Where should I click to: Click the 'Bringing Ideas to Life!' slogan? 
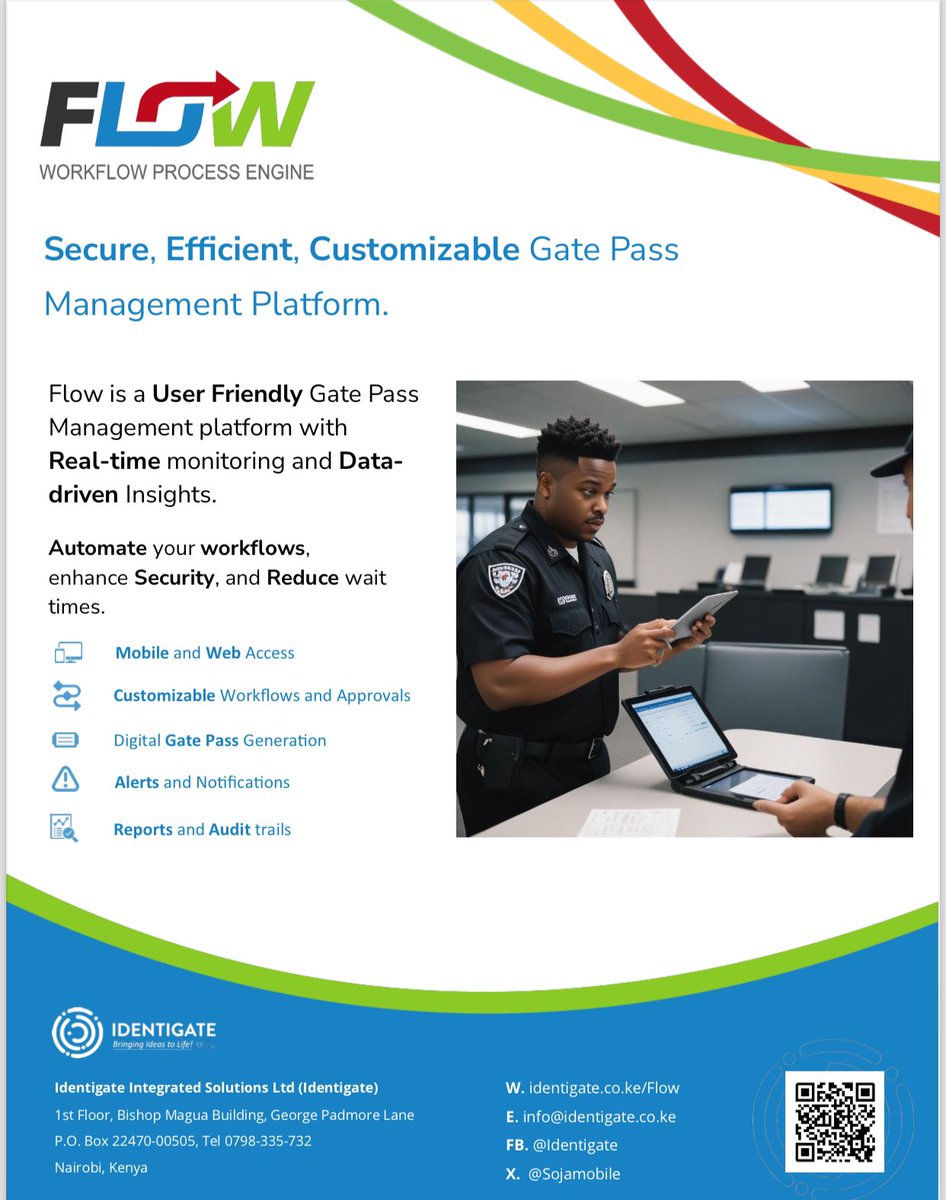[152, 1046]
